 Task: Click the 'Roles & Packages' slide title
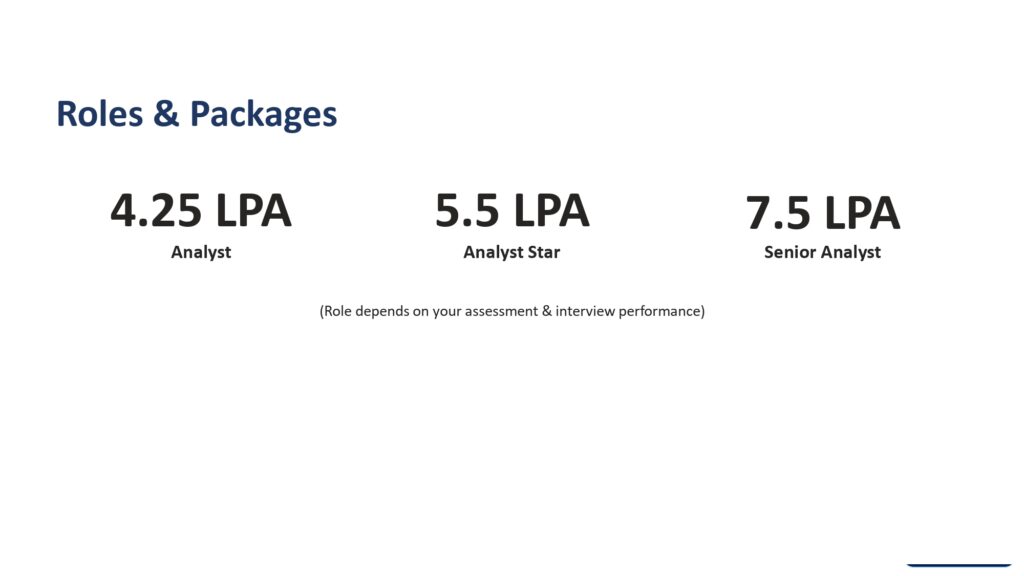(x=197, y=115)
